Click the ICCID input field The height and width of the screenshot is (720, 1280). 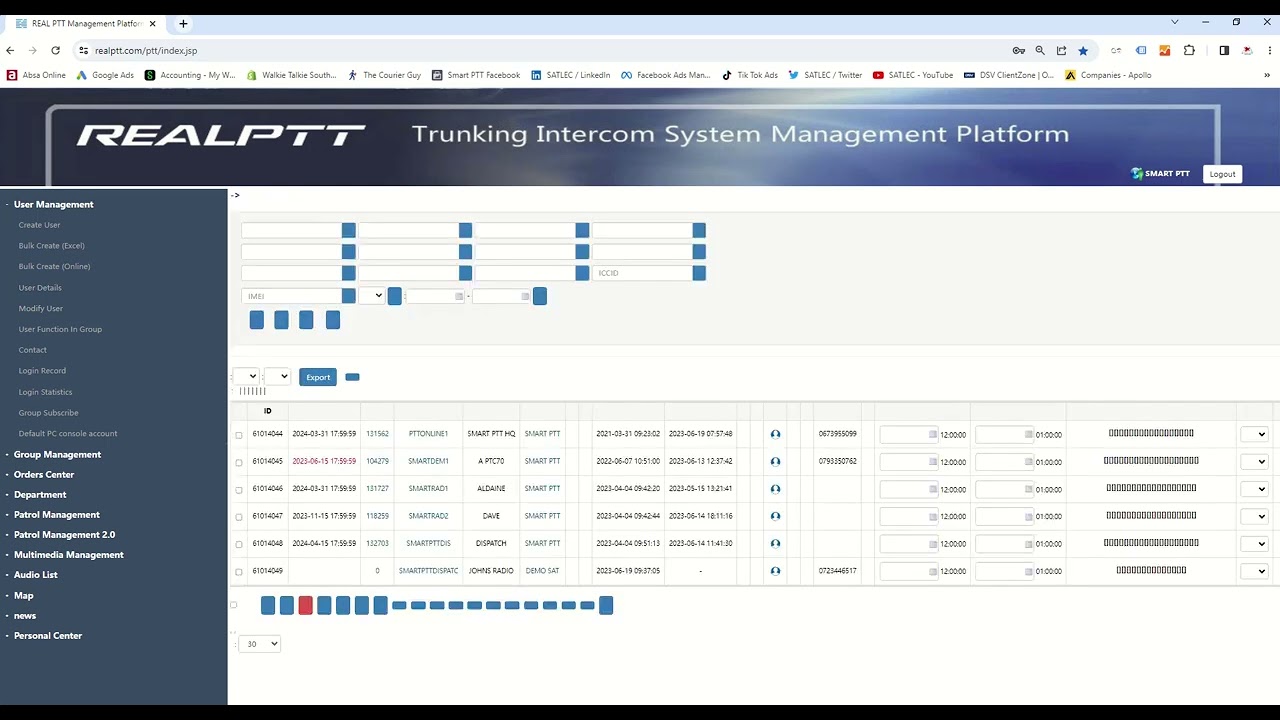[x=642, y=273]
